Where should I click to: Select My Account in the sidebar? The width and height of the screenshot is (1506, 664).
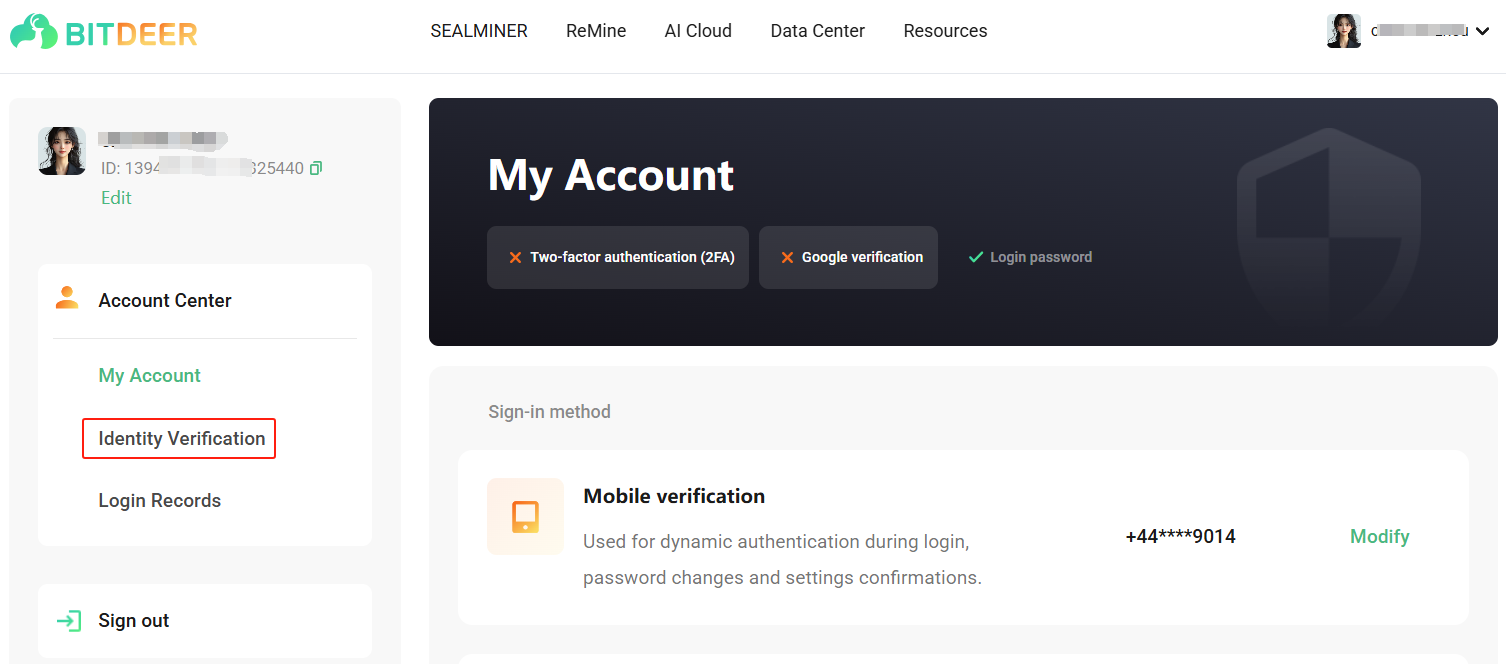149,375
